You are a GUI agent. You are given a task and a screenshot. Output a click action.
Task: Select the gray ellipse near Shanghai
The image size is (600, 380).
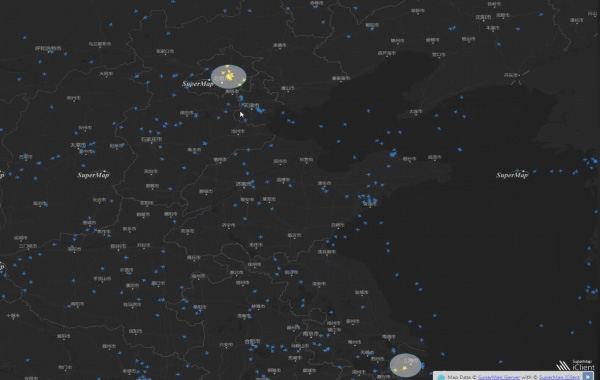[x=406, y=365]
